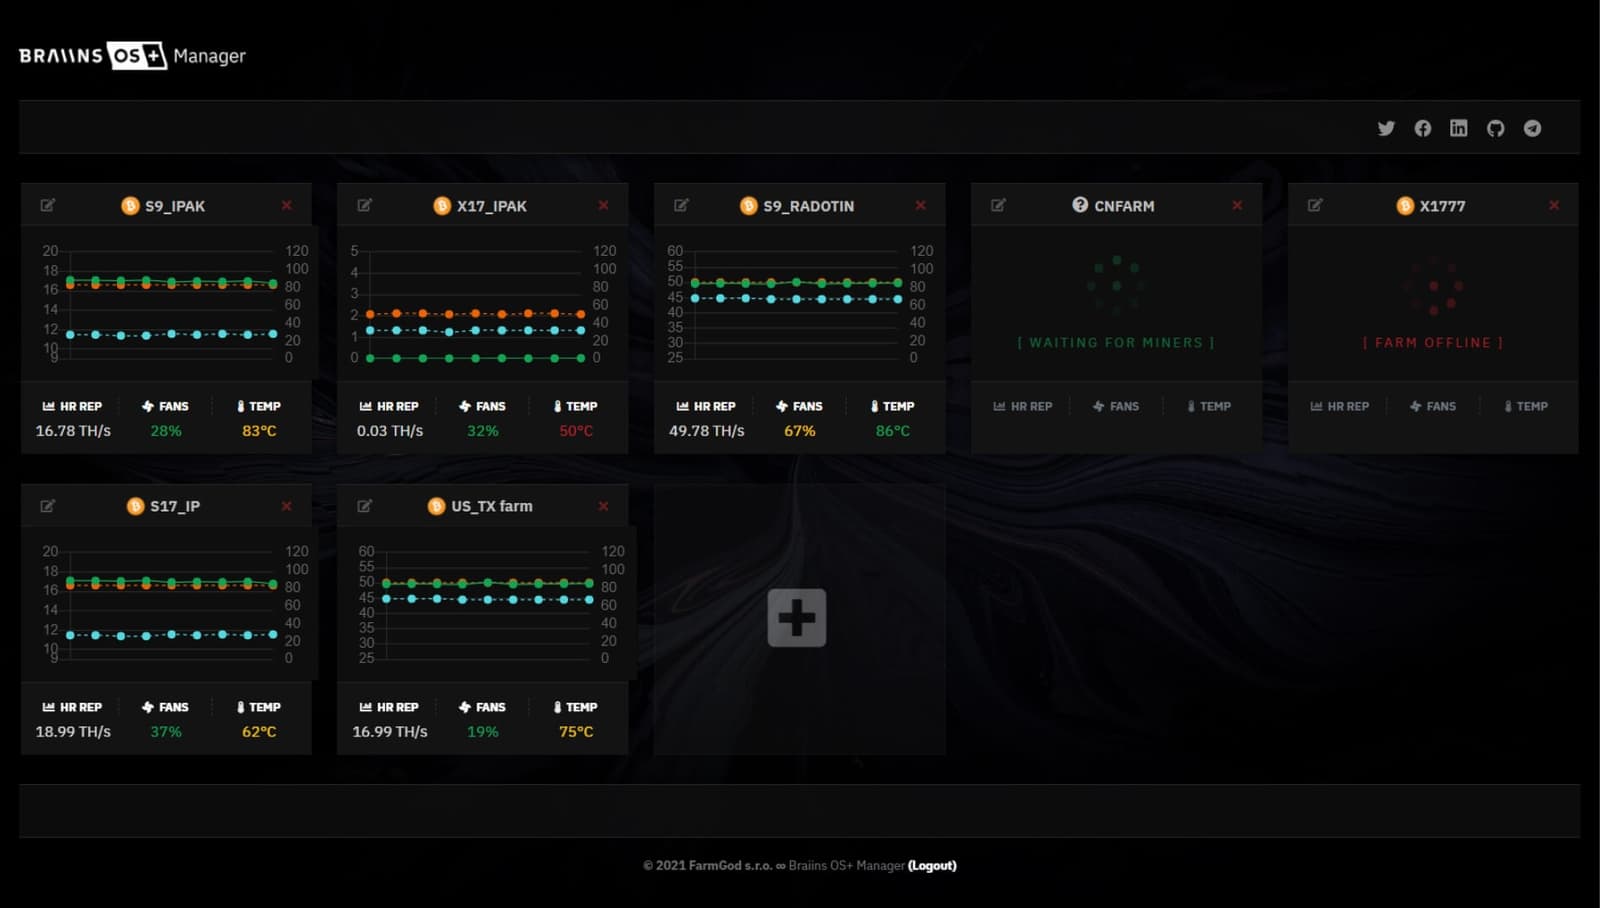Click the S9_RADOTIN farm title
Screen dimensions: 1600x908
(x=808, y=206)
